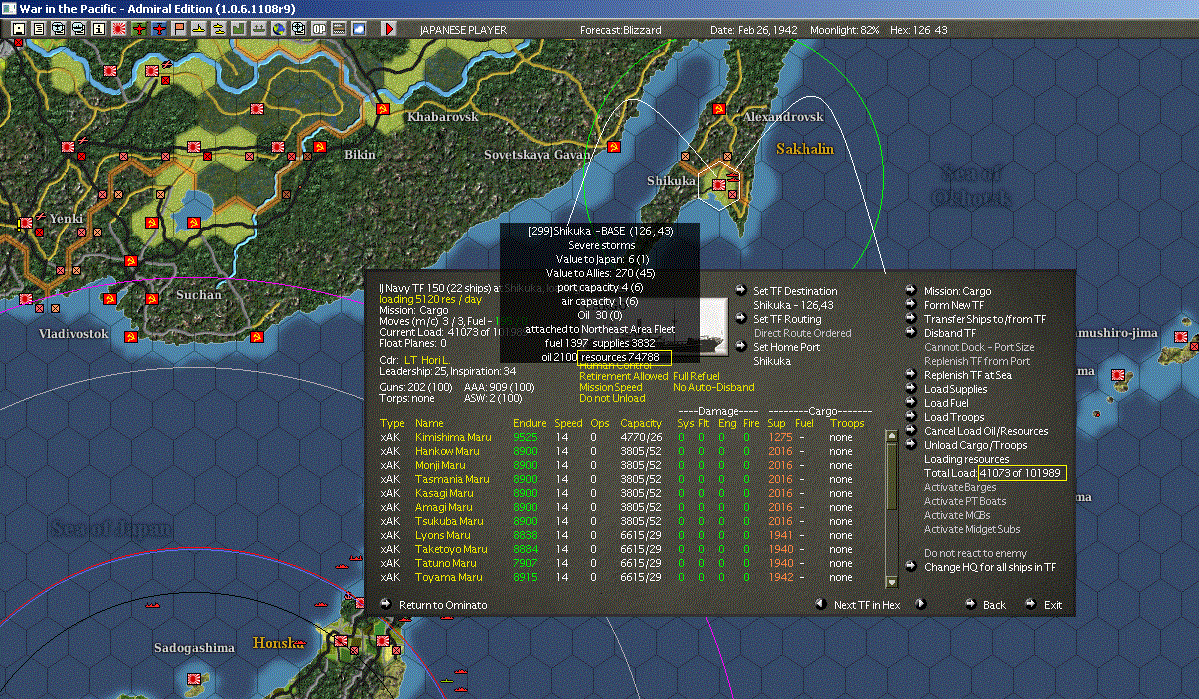Click Cancel Load Oil/Resources
The width and height of the screenshot is (1199, 699).
point(986,431)
